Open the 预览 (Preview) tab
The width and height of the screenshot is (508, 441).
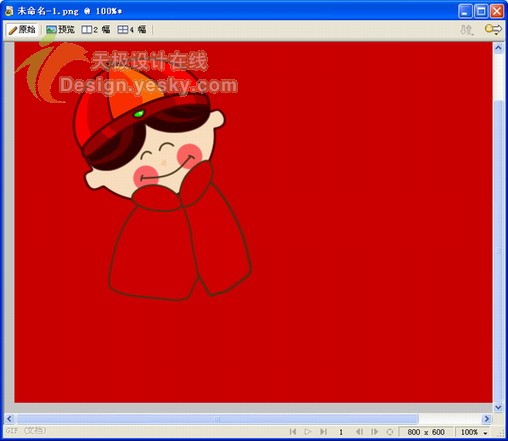[60, 30]
